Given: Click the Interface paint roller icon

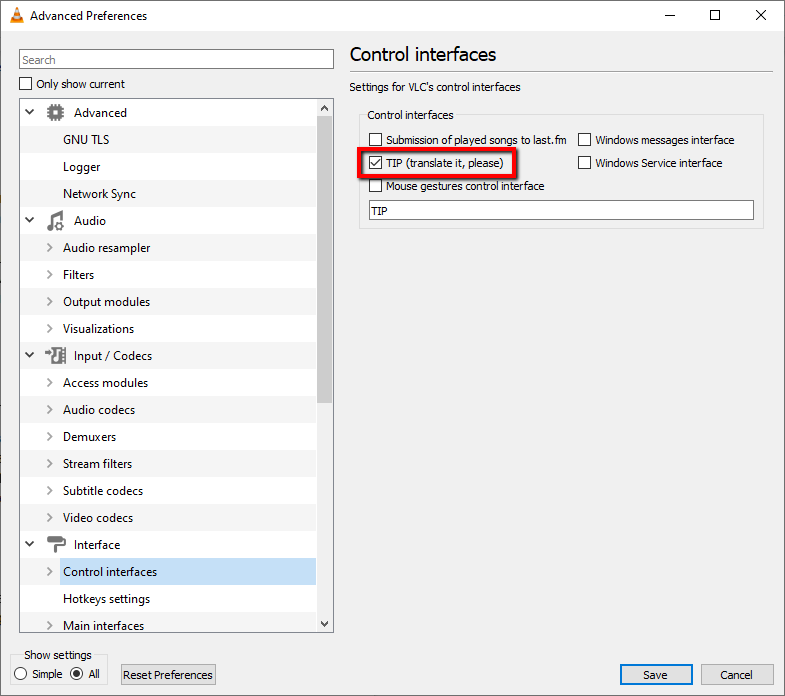Looking at the screenshot, I should pyautogui.click(x=56, y=545).
